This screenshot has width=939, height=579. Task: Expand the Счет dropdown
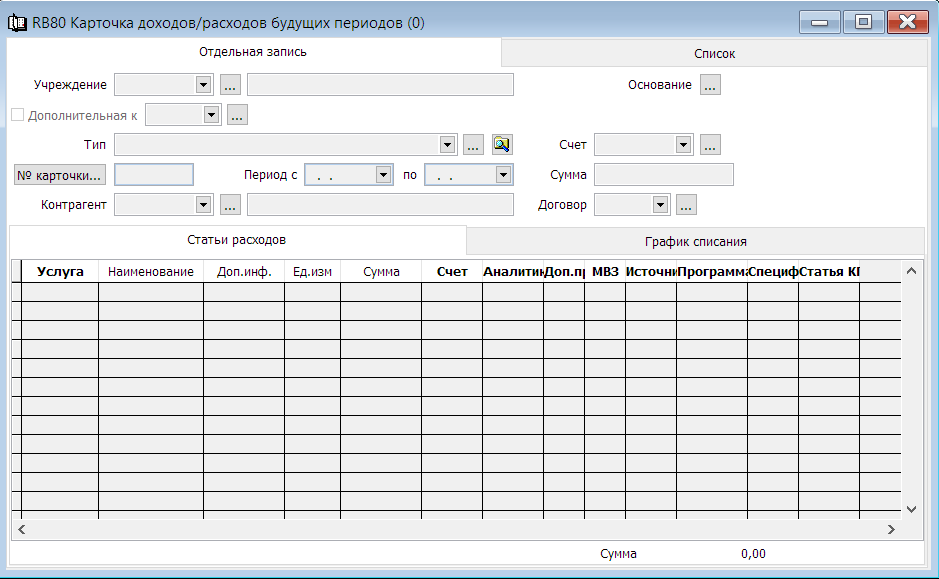point(683,145)
